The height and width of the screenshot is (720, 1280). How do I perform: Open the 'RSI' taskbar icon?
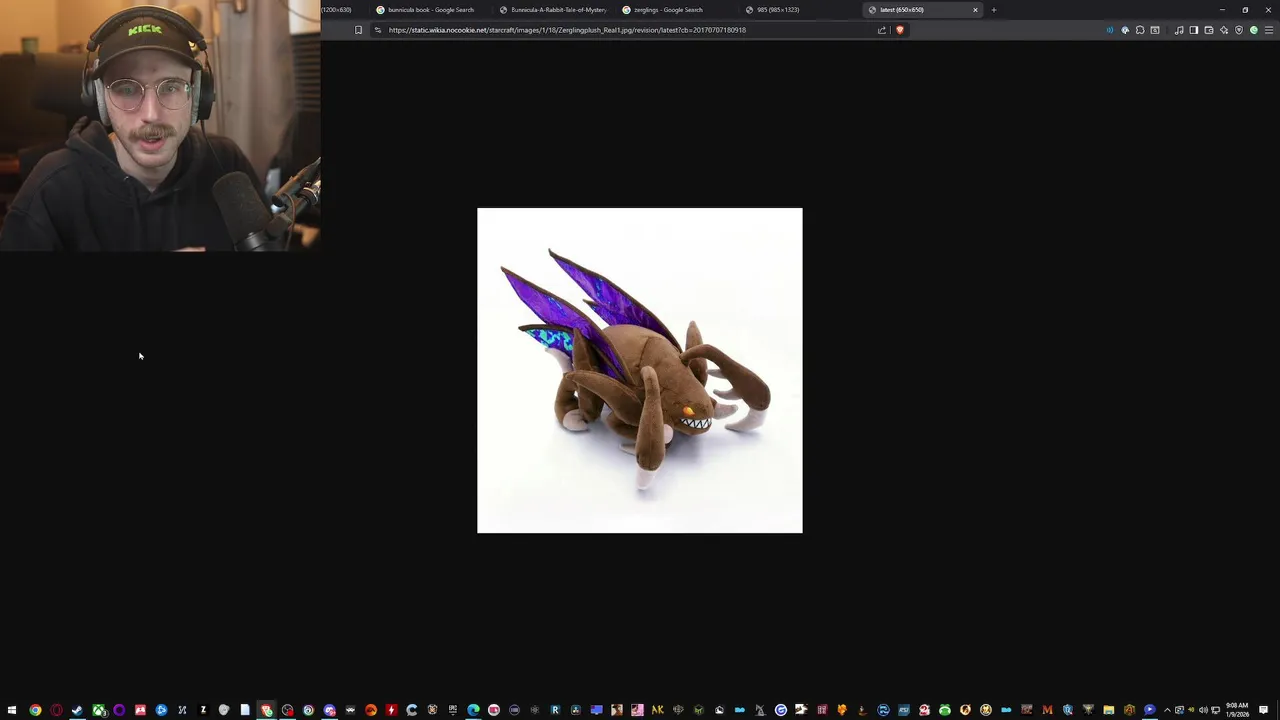point(904,710)
